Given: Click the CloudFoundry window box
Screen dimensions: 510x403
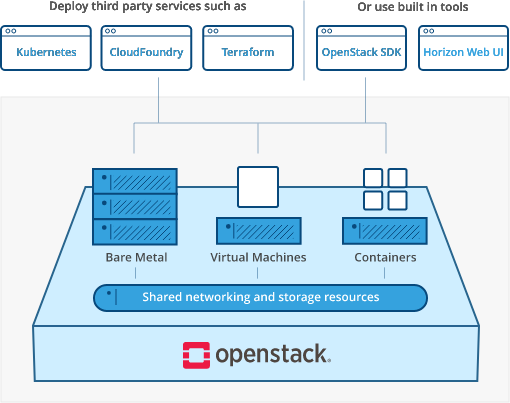Looking at the screenshot, I should [x=146, y=48].
